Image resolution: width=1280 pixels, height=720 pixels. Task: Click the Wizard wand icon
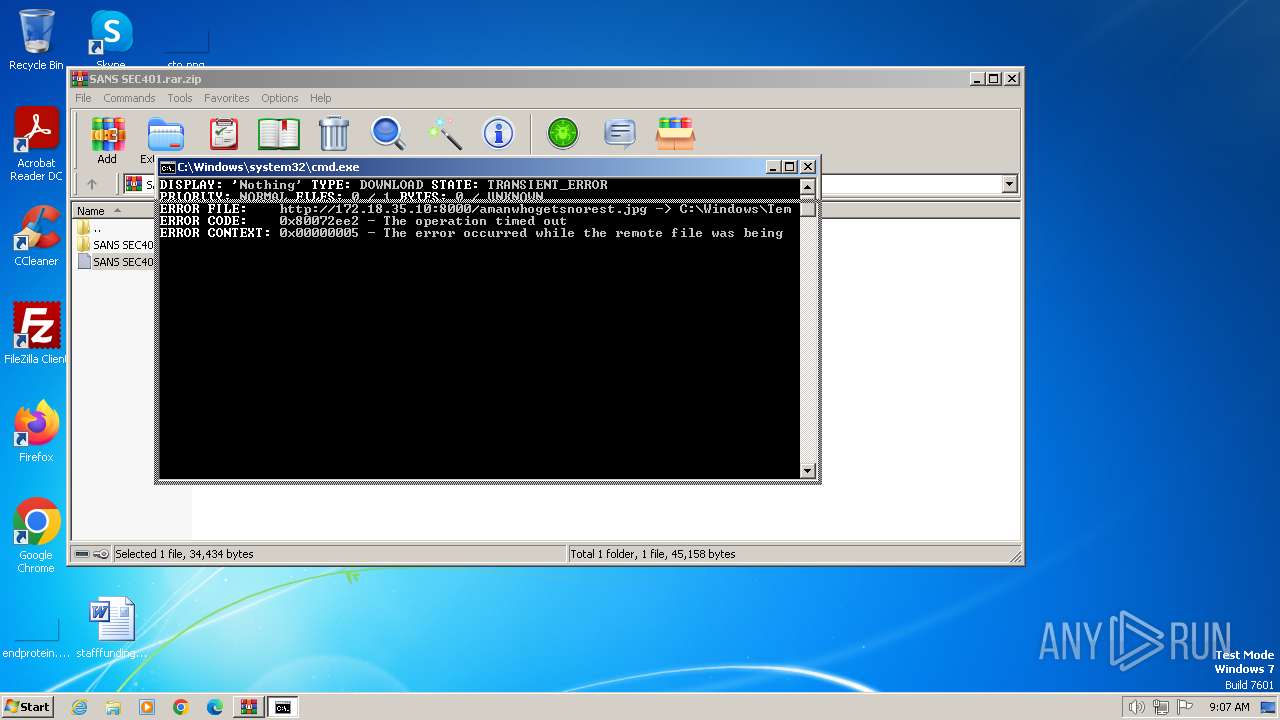tap(444, 133)
